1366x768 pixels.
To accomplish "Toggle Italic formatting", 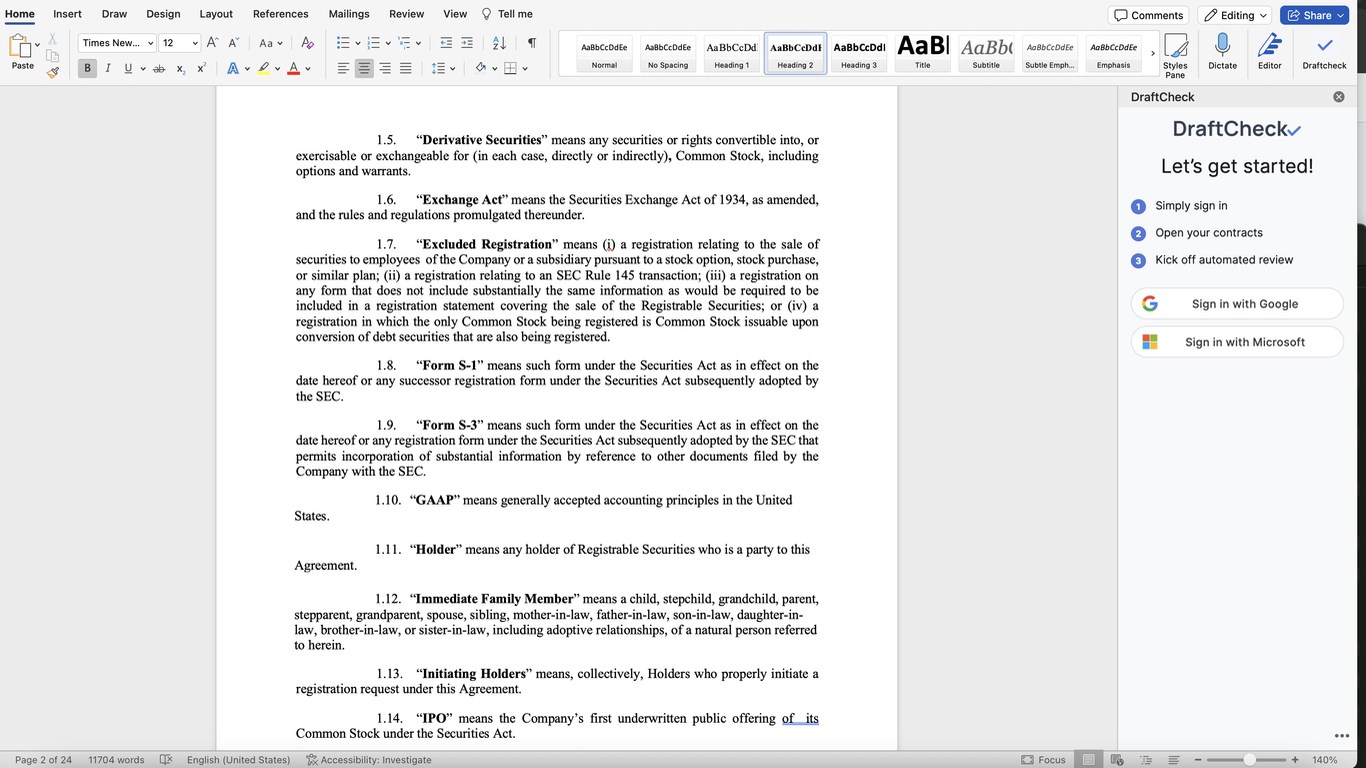I will point(107,69).
